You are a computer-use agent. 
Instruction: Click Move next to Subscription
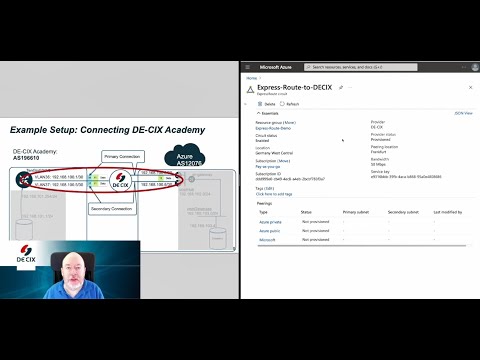pyautogui.click(x=284, y=161)
